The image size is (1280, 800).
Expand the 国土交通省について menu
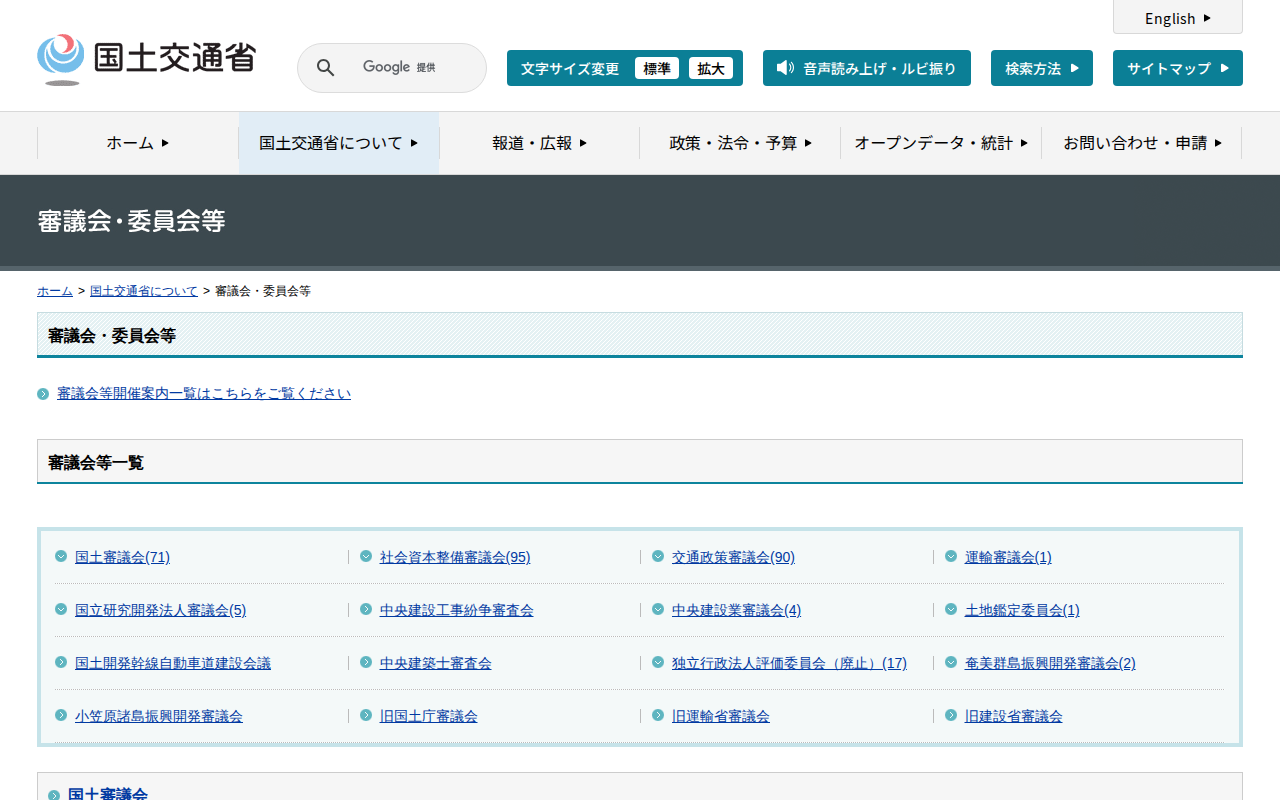pyautogui.click(x=338, y=143)
